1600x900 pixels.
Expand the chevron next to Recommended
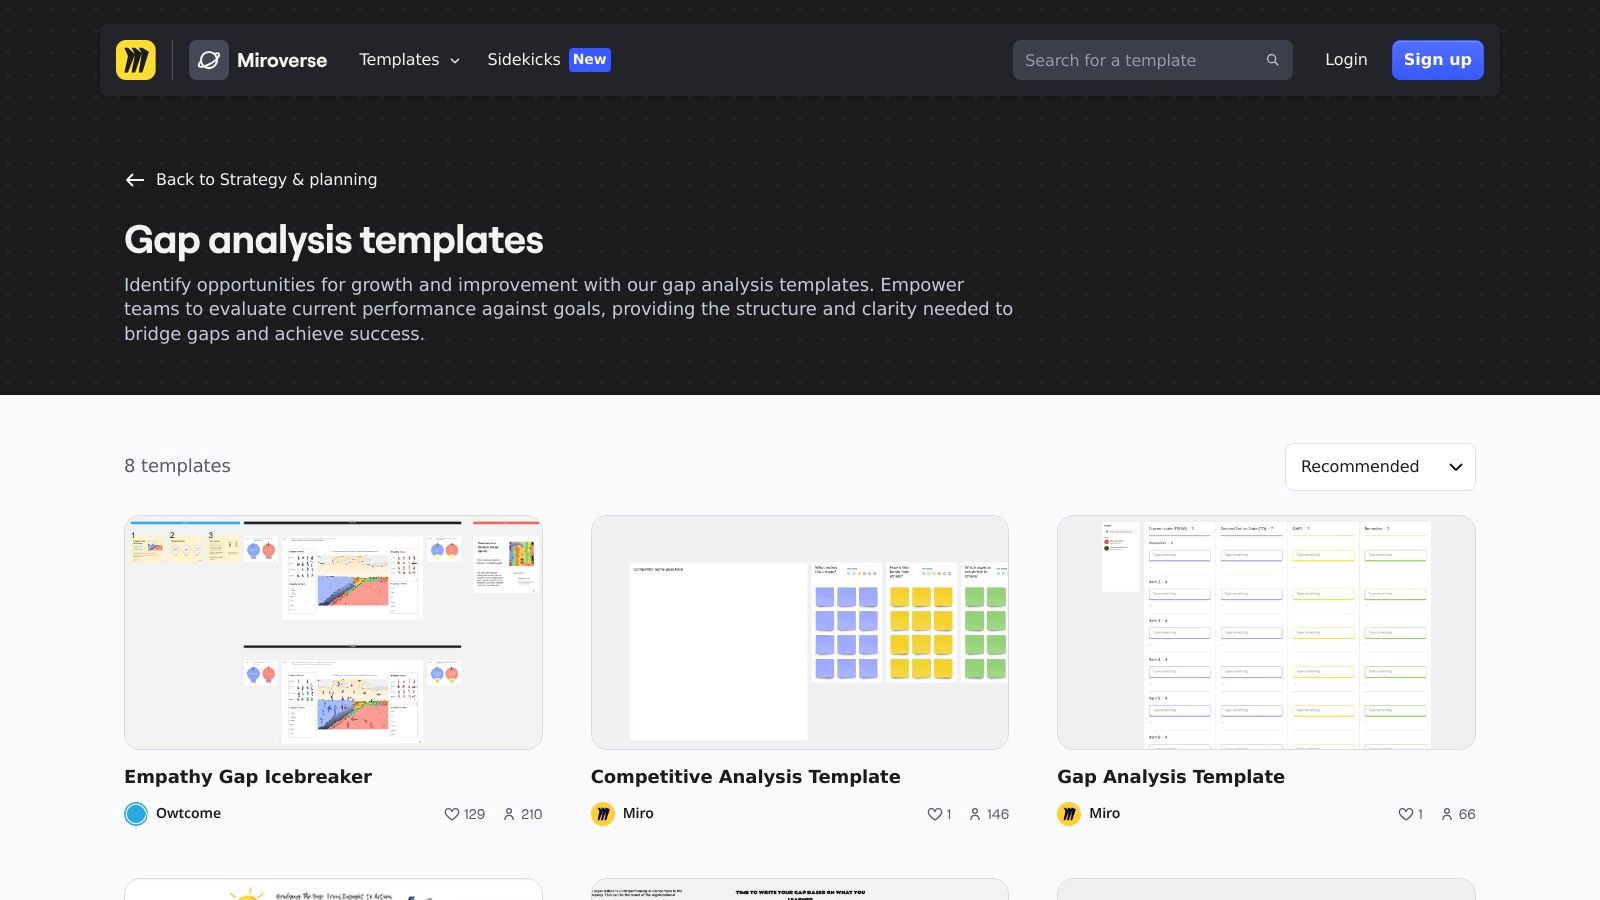pyautogui.click(x=1456, y=467)
